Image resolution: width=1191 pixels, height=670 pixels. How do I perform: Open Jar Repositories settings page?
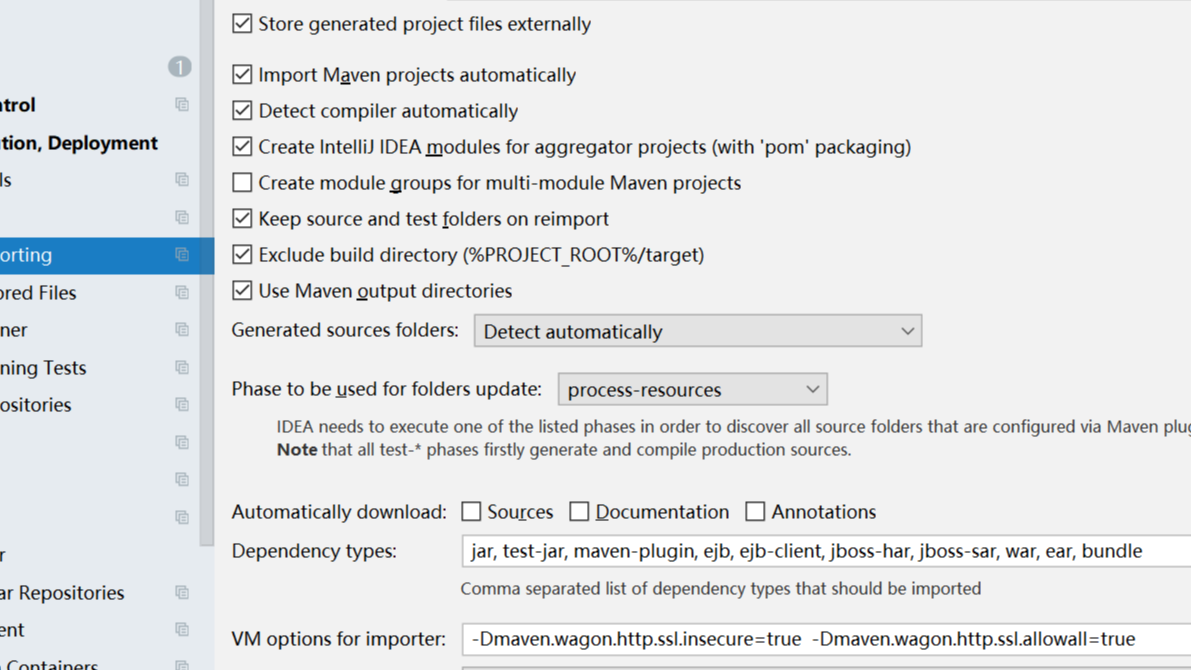coord(65,593)
